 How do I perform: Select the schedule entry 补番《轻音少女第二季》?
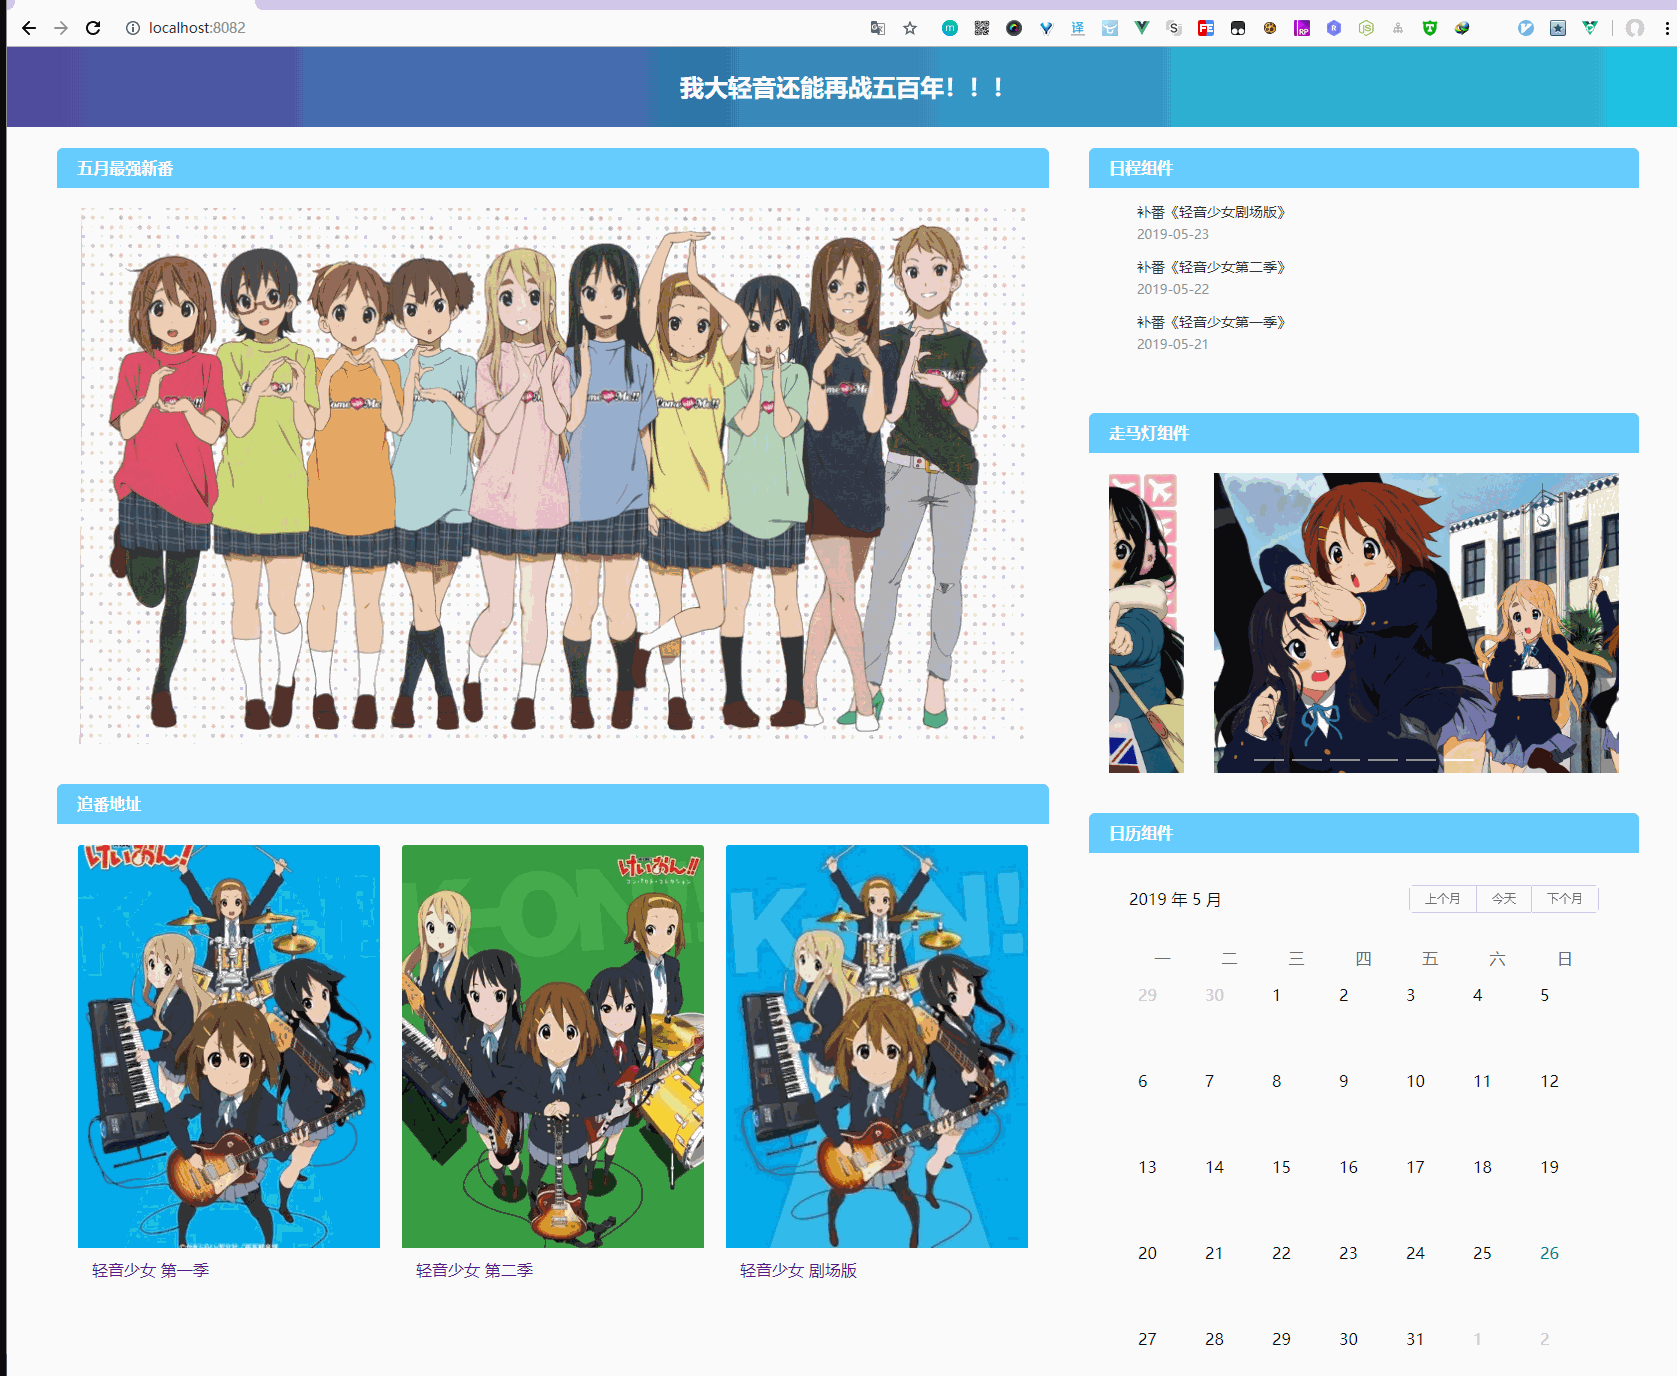point(1211,267)
